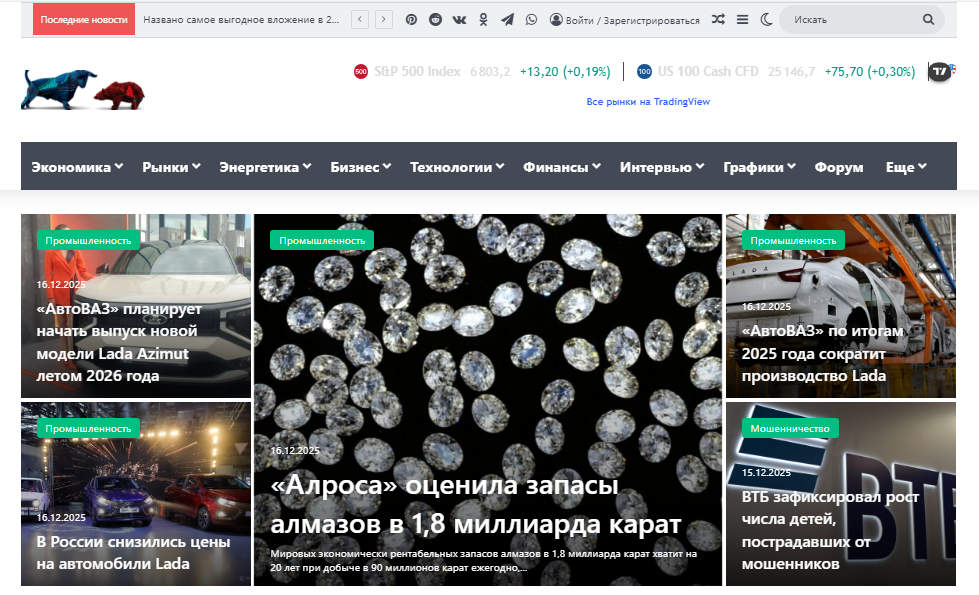979x595 pixels.
Task: Open article on falling Lada car prices
Action: pos(133,553)
